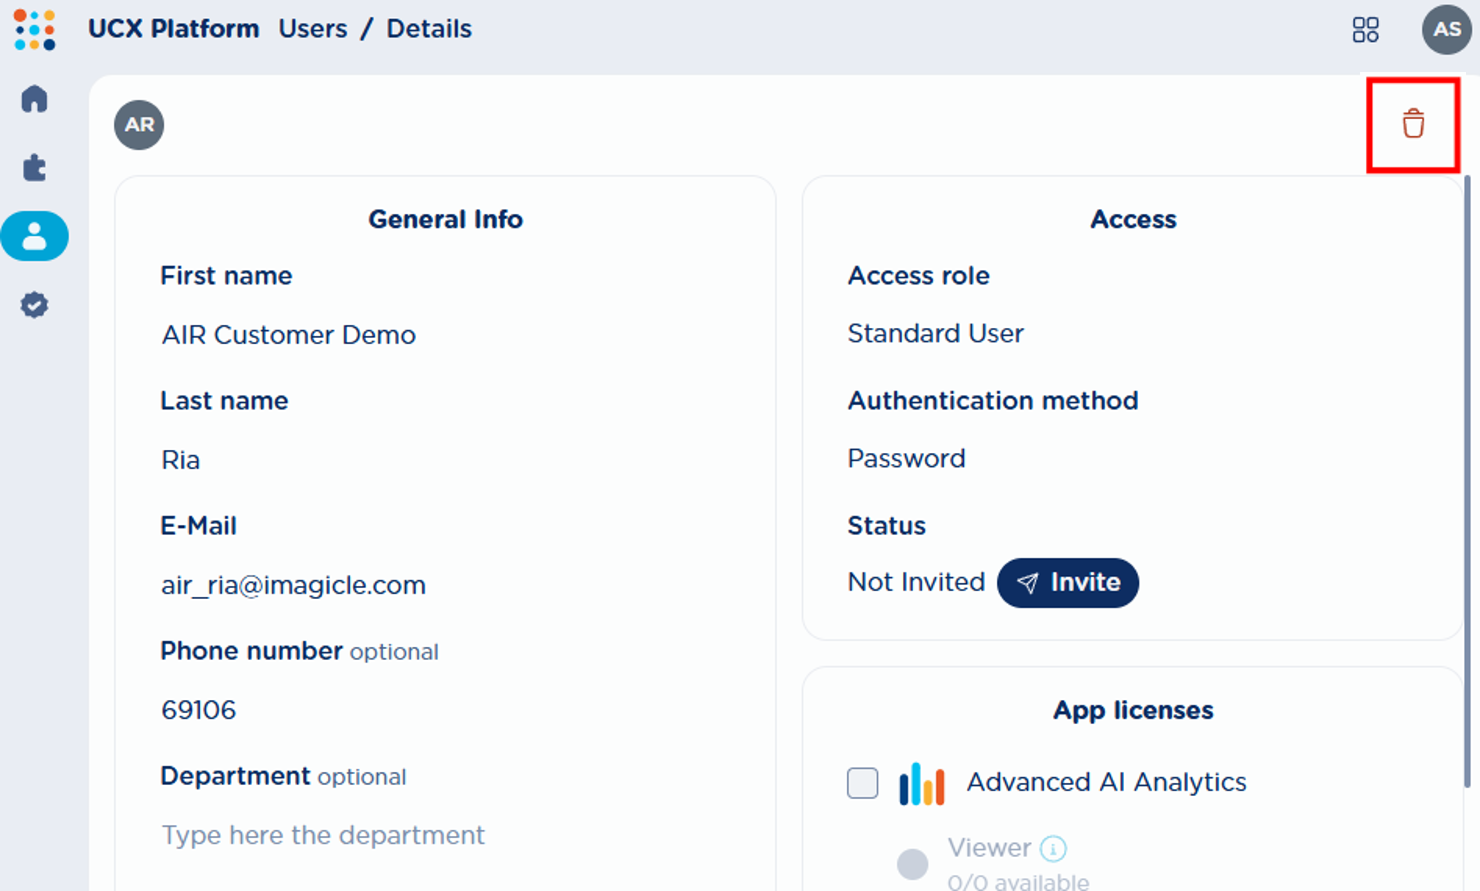
Task: Click the page vertical scrollbar
Action: coord(1468,480)
